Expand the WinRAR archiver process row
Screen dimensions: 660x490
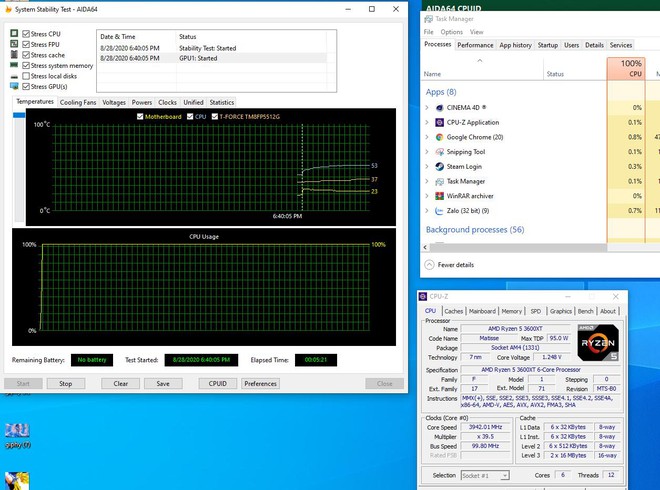(x=427, y=196)
